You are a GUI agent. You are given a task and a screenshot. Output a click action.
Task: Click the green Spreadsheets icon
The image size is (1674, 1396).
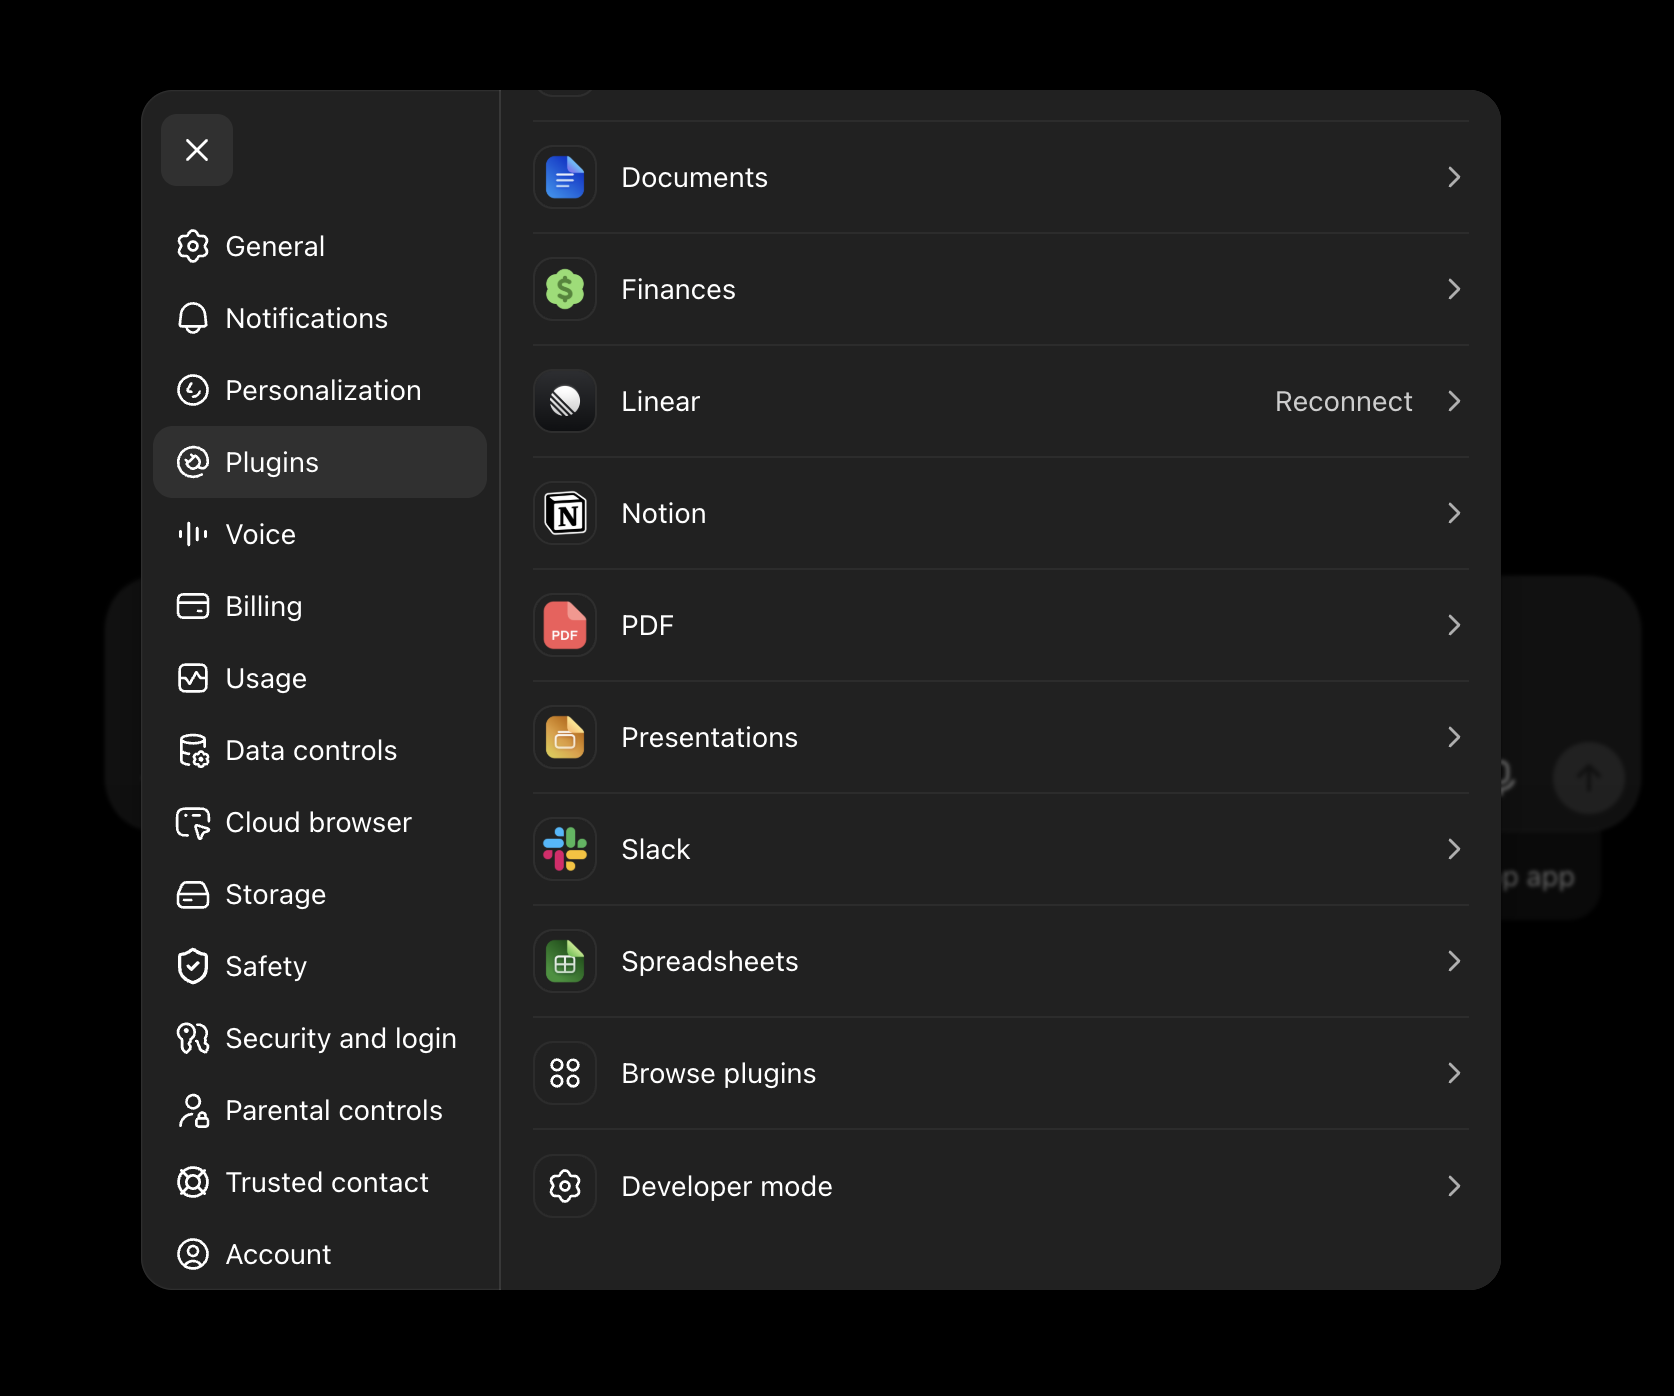click(x=565, y=961)
